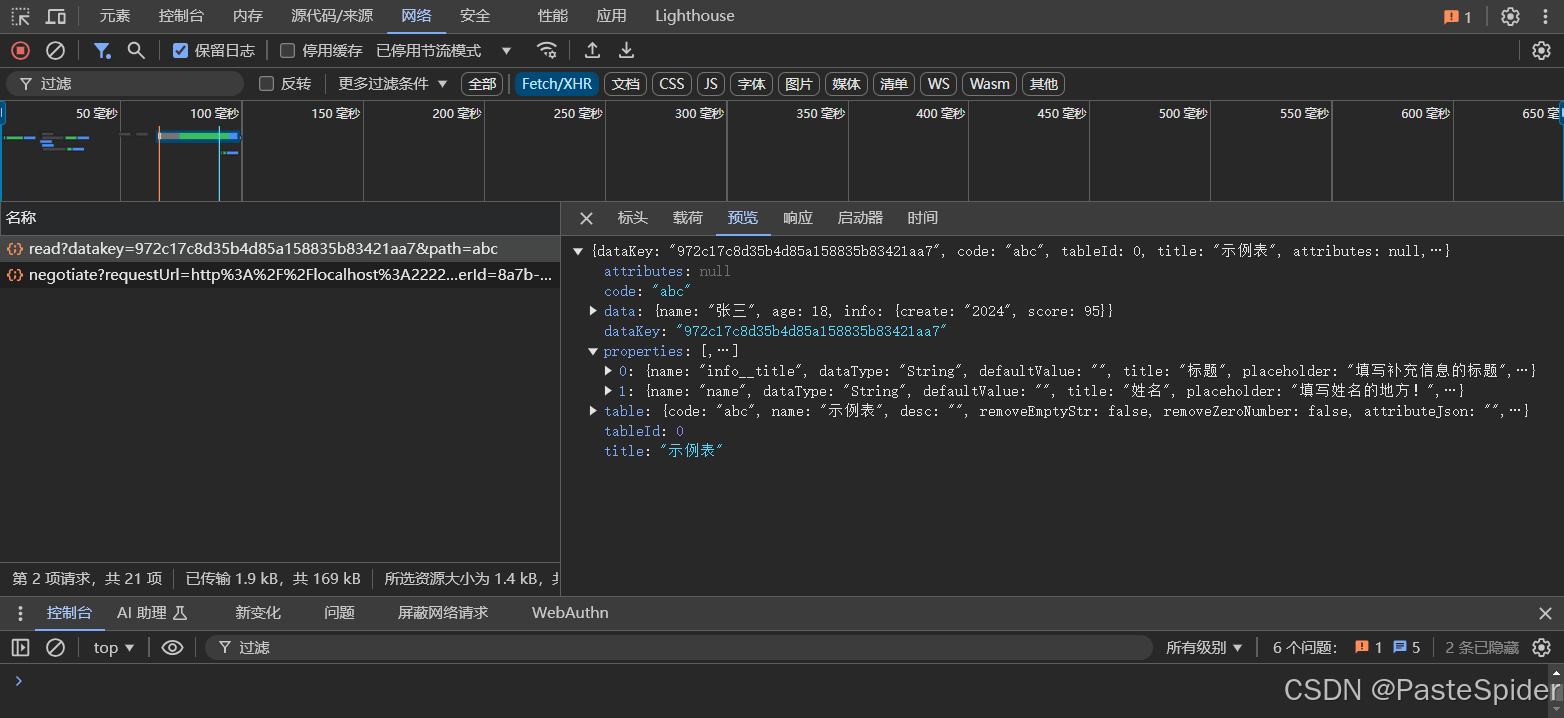Show the console sidebar

click(20, 648)
